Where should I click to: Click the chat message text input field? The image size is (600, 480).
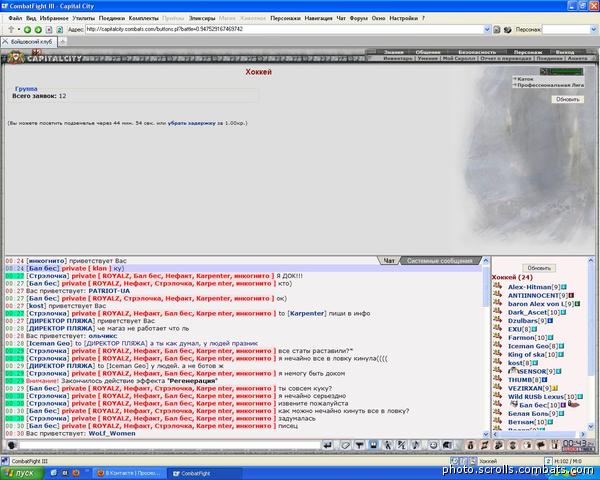coord(170,445)
